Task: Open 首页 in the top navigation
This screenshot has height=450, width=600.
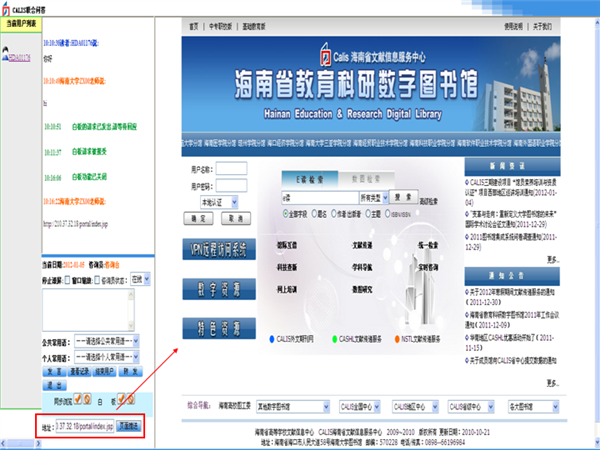Action: pos(194,26)
